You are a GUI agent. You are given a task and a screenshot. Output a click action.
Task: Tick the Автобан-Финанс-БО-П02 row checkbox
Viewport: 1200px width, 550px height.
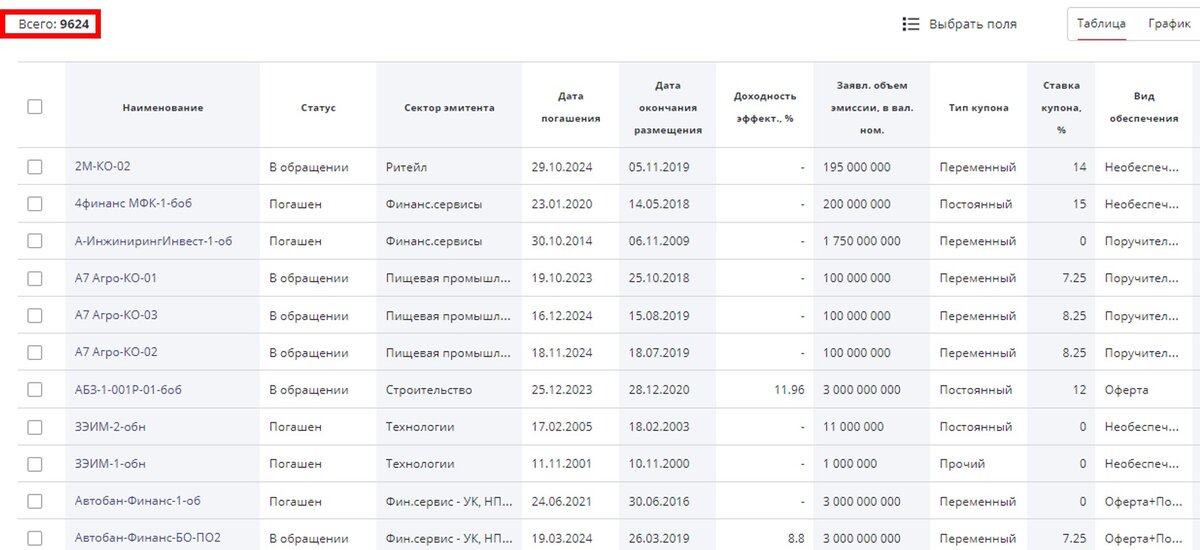coord(35,538)
